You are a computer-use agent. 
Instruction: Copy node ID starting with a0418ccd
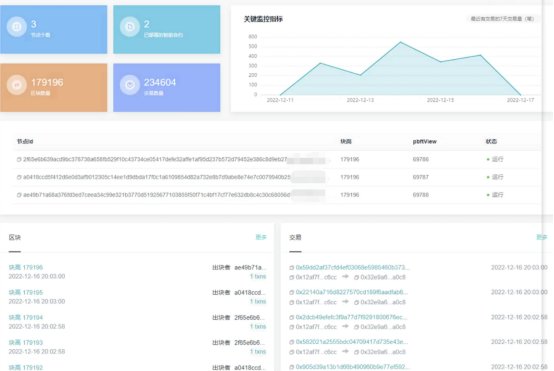point(19,177)
